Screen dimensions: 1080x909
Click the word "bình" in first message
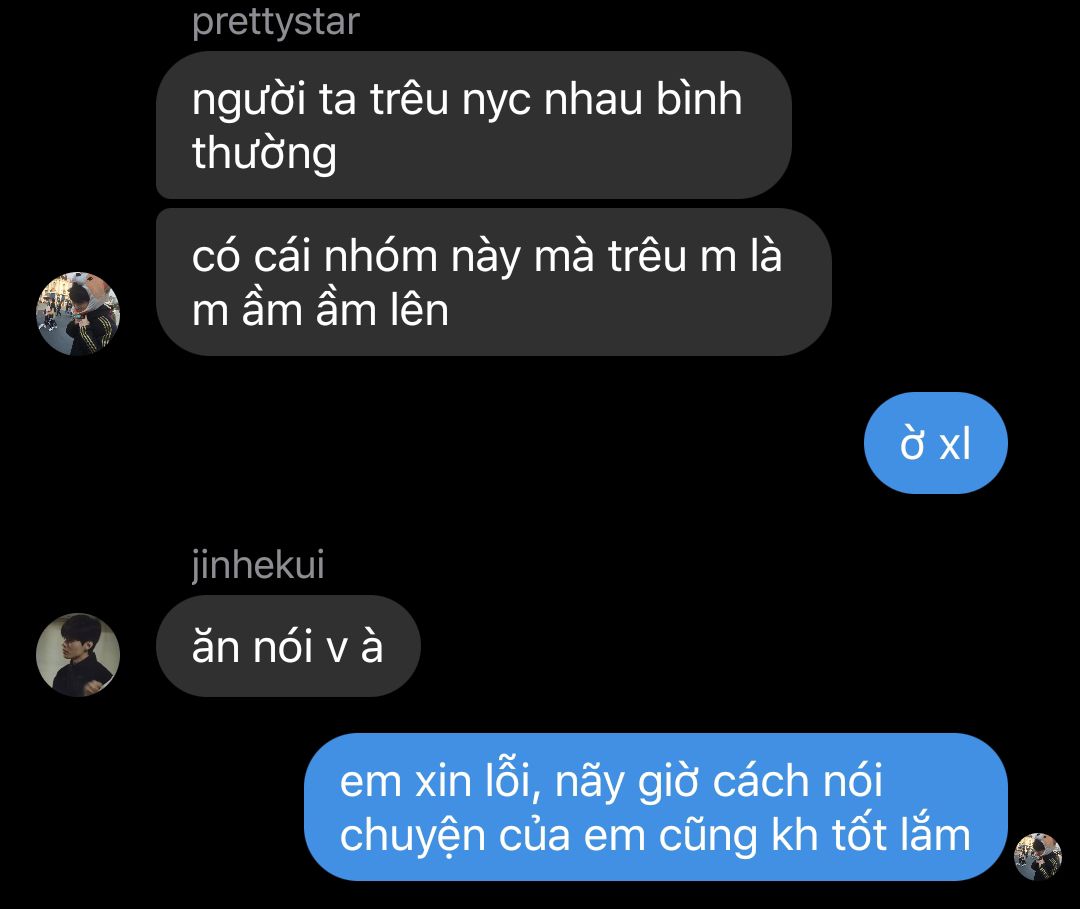698,99
